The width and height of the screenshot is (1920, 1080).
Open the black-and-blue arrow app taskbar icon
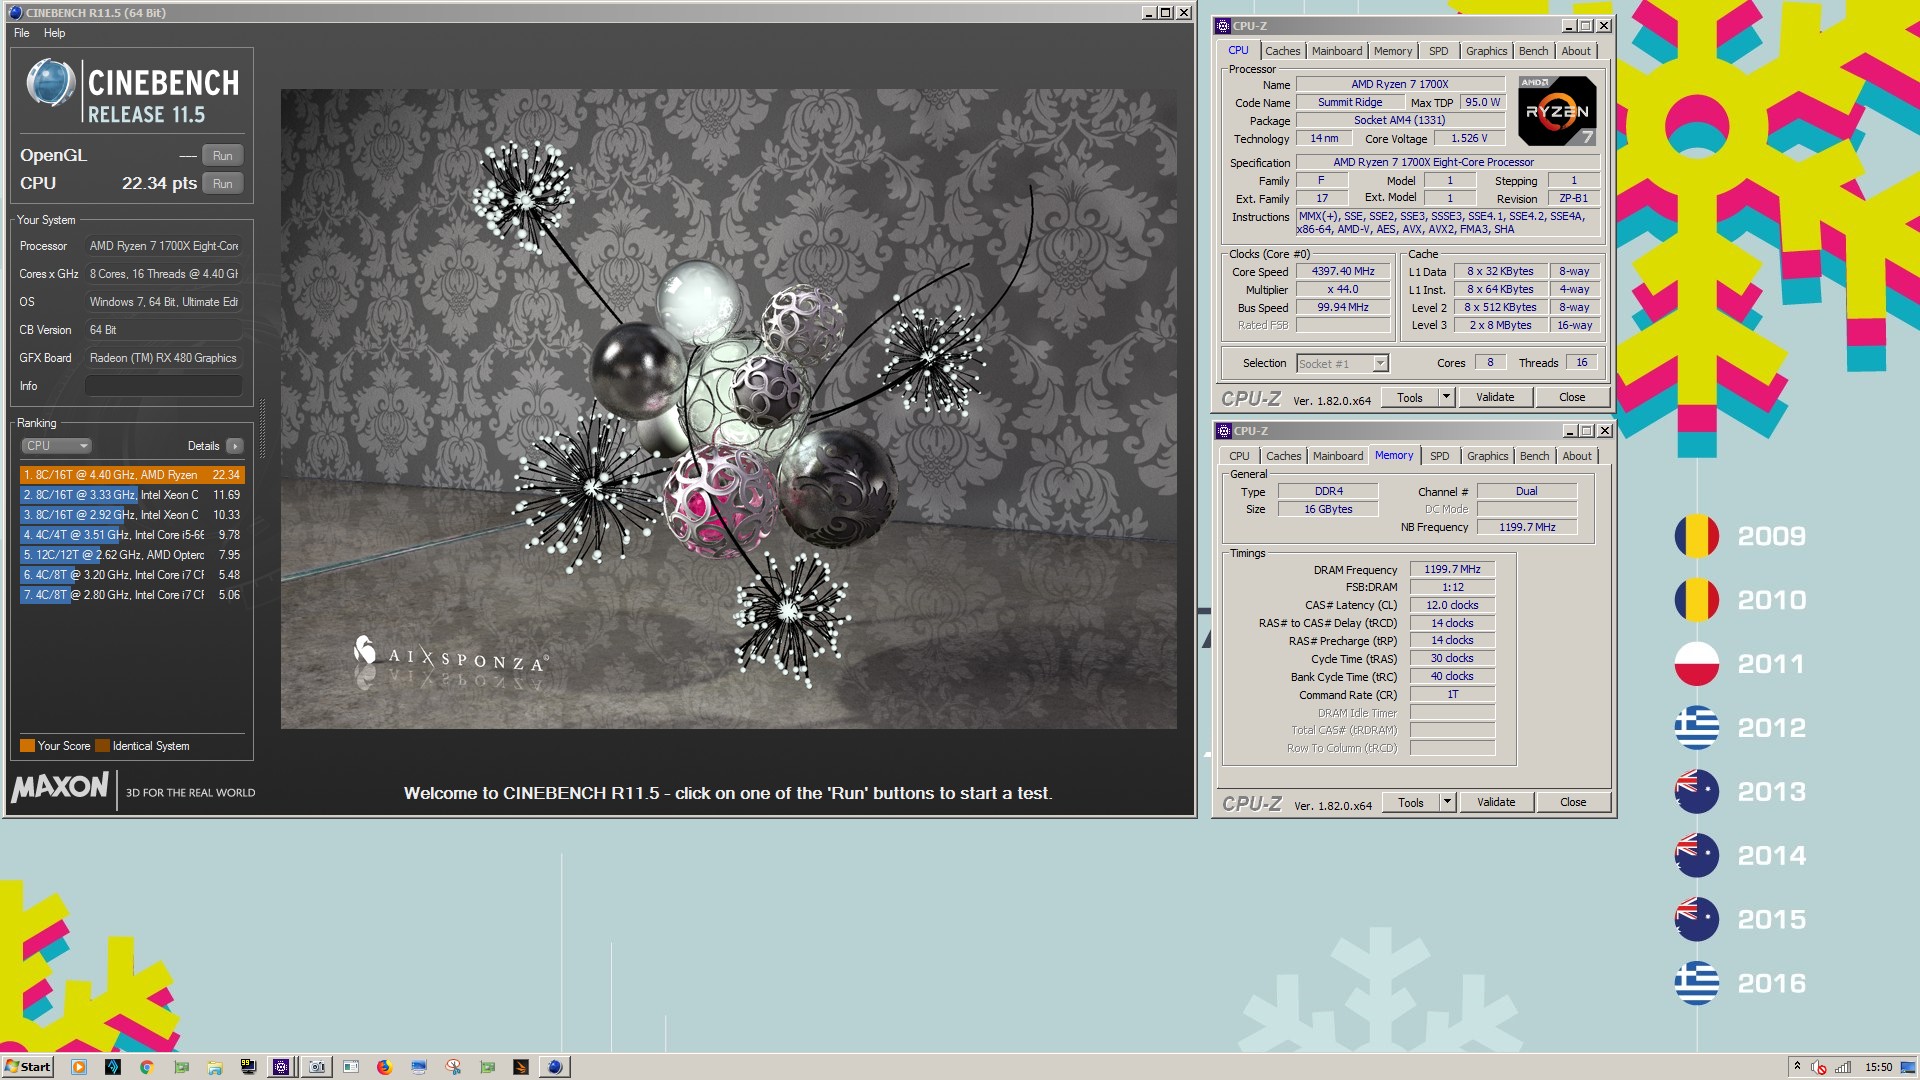click(x=113, y=1067)
